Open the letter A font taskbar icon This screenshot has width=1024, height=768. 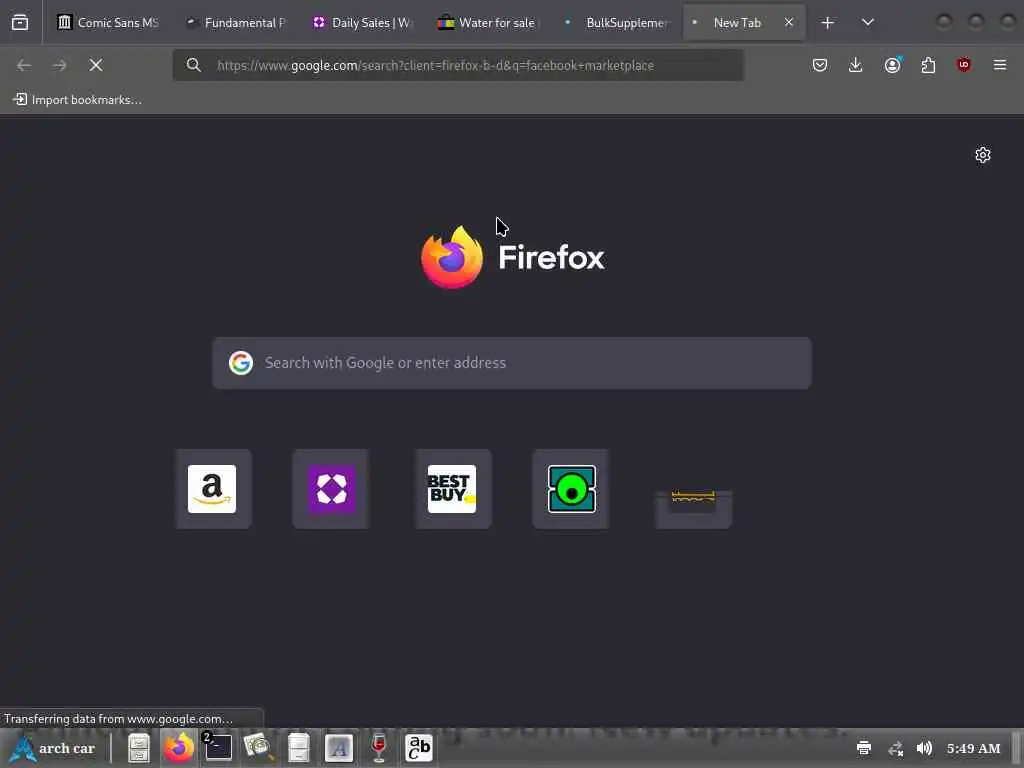tap(338, 748)
